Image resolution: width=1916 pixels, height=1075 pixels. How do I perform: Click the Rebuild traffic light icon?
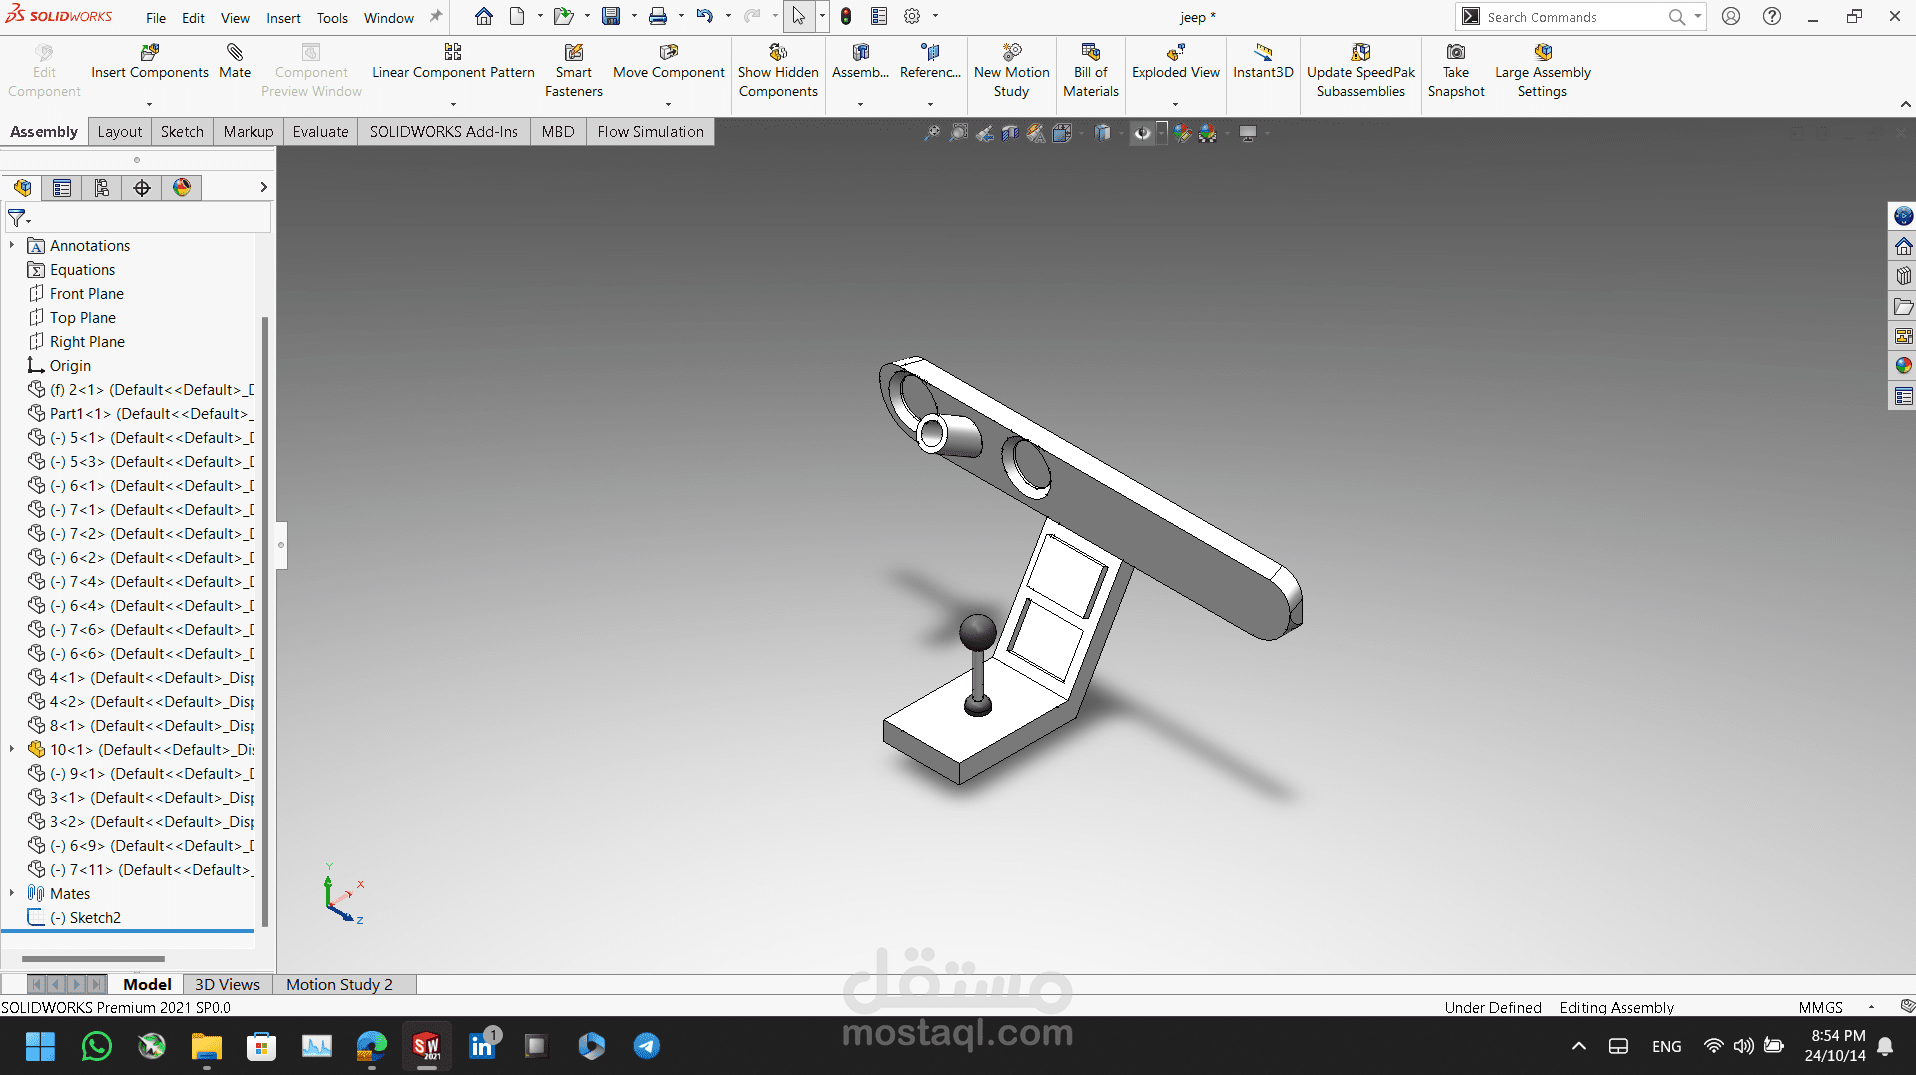pyautogui.click(x=846, y=16)
